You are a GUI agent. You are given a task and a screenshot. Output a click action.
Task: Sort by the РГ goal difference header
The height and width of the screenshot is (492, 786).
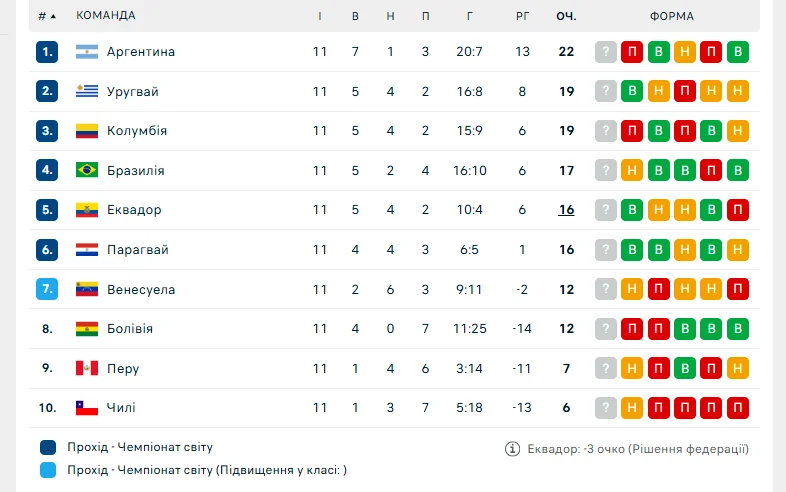pyautogui.click(x=523, y=16)
